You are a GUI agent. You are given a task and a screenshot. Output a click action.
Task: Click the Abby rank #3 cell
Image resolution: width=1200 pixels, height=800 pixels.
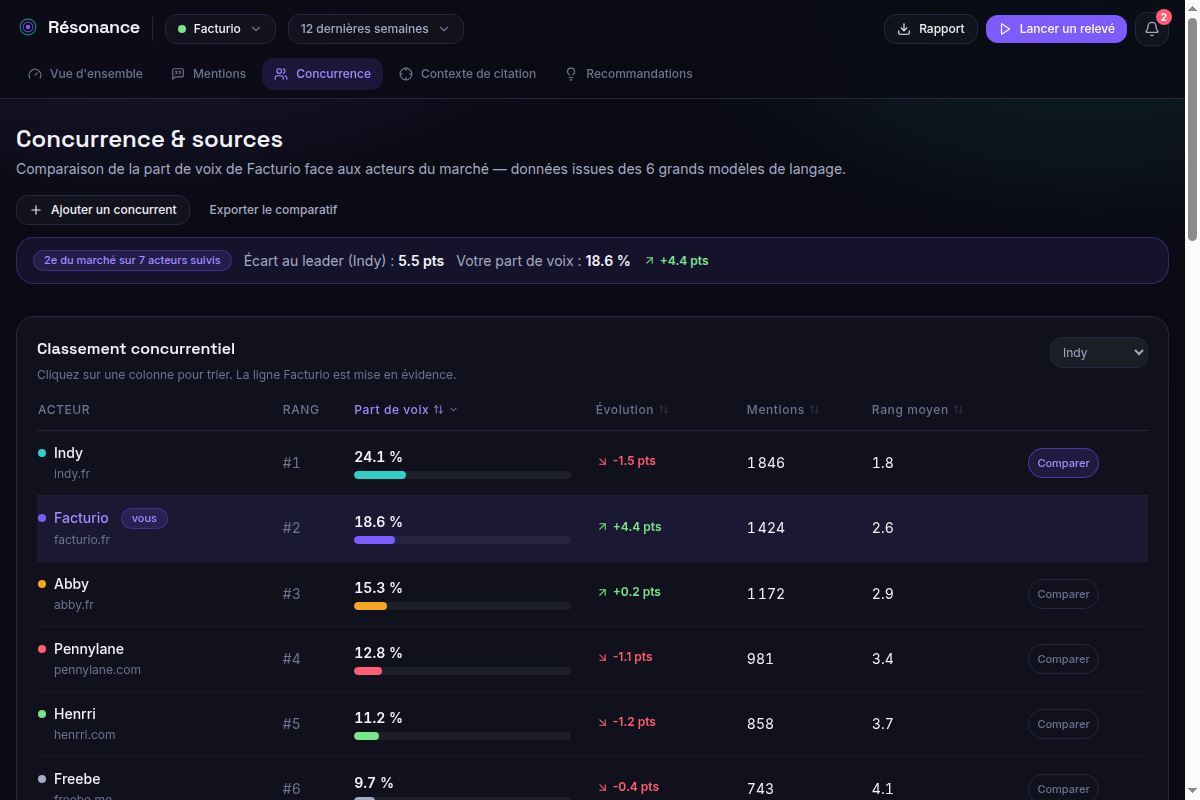(x=292, y=594)
